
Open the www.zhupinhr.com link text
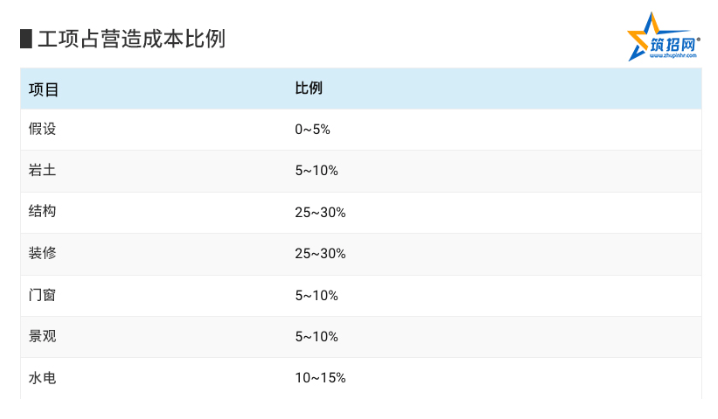(x=673, y=56)
